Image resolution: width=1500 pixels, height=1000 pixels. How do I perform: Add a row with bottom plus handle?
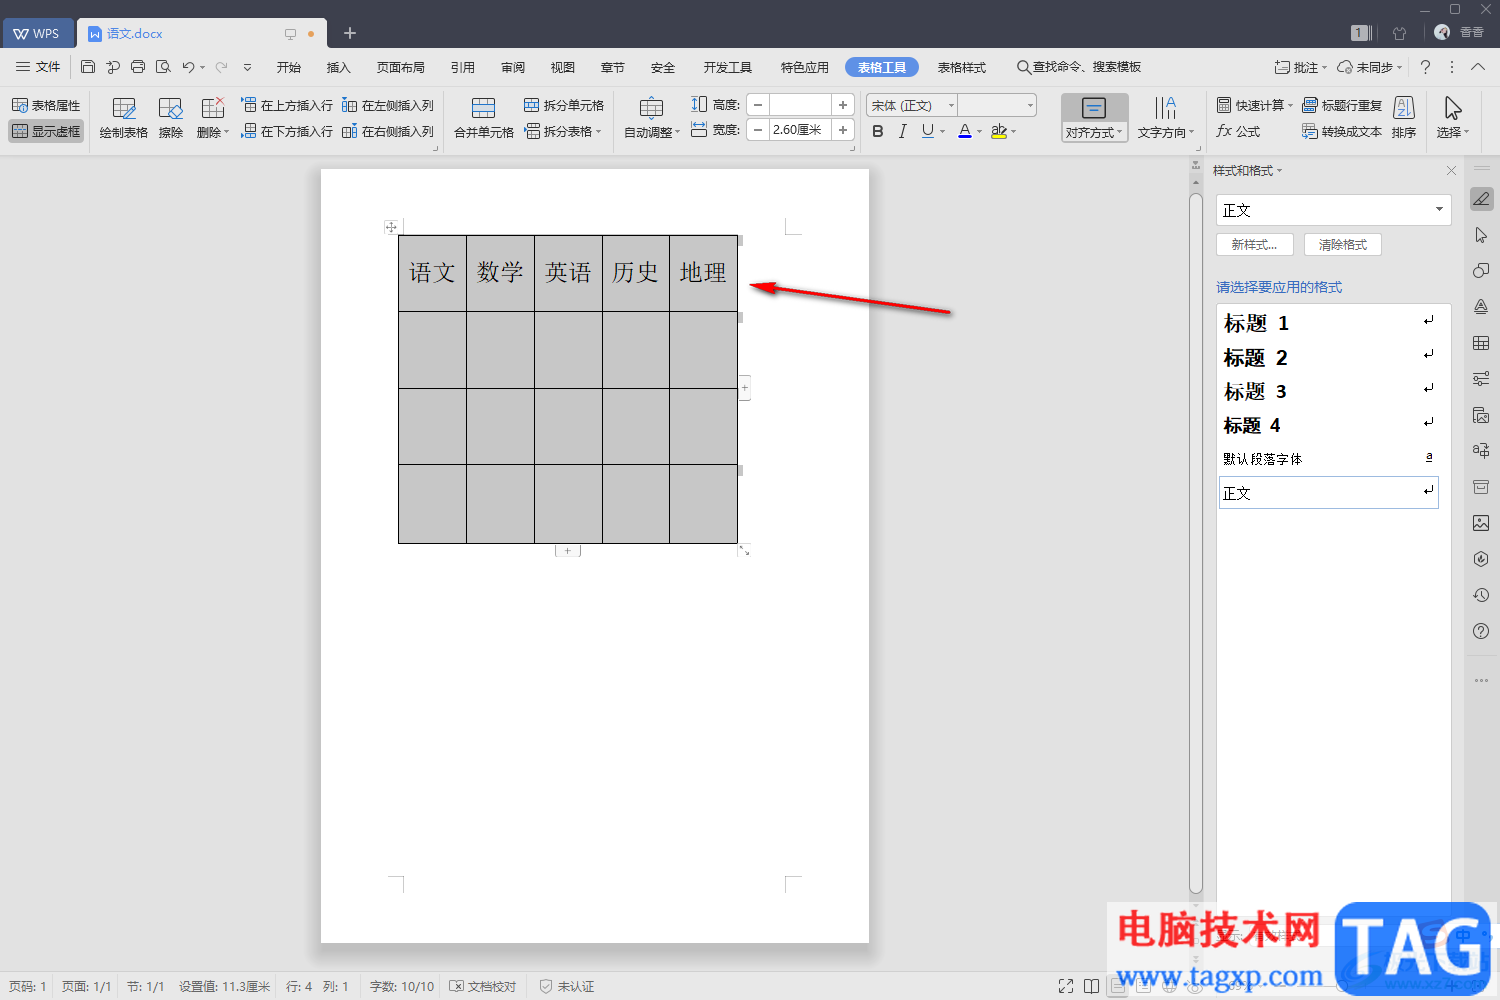568,551
